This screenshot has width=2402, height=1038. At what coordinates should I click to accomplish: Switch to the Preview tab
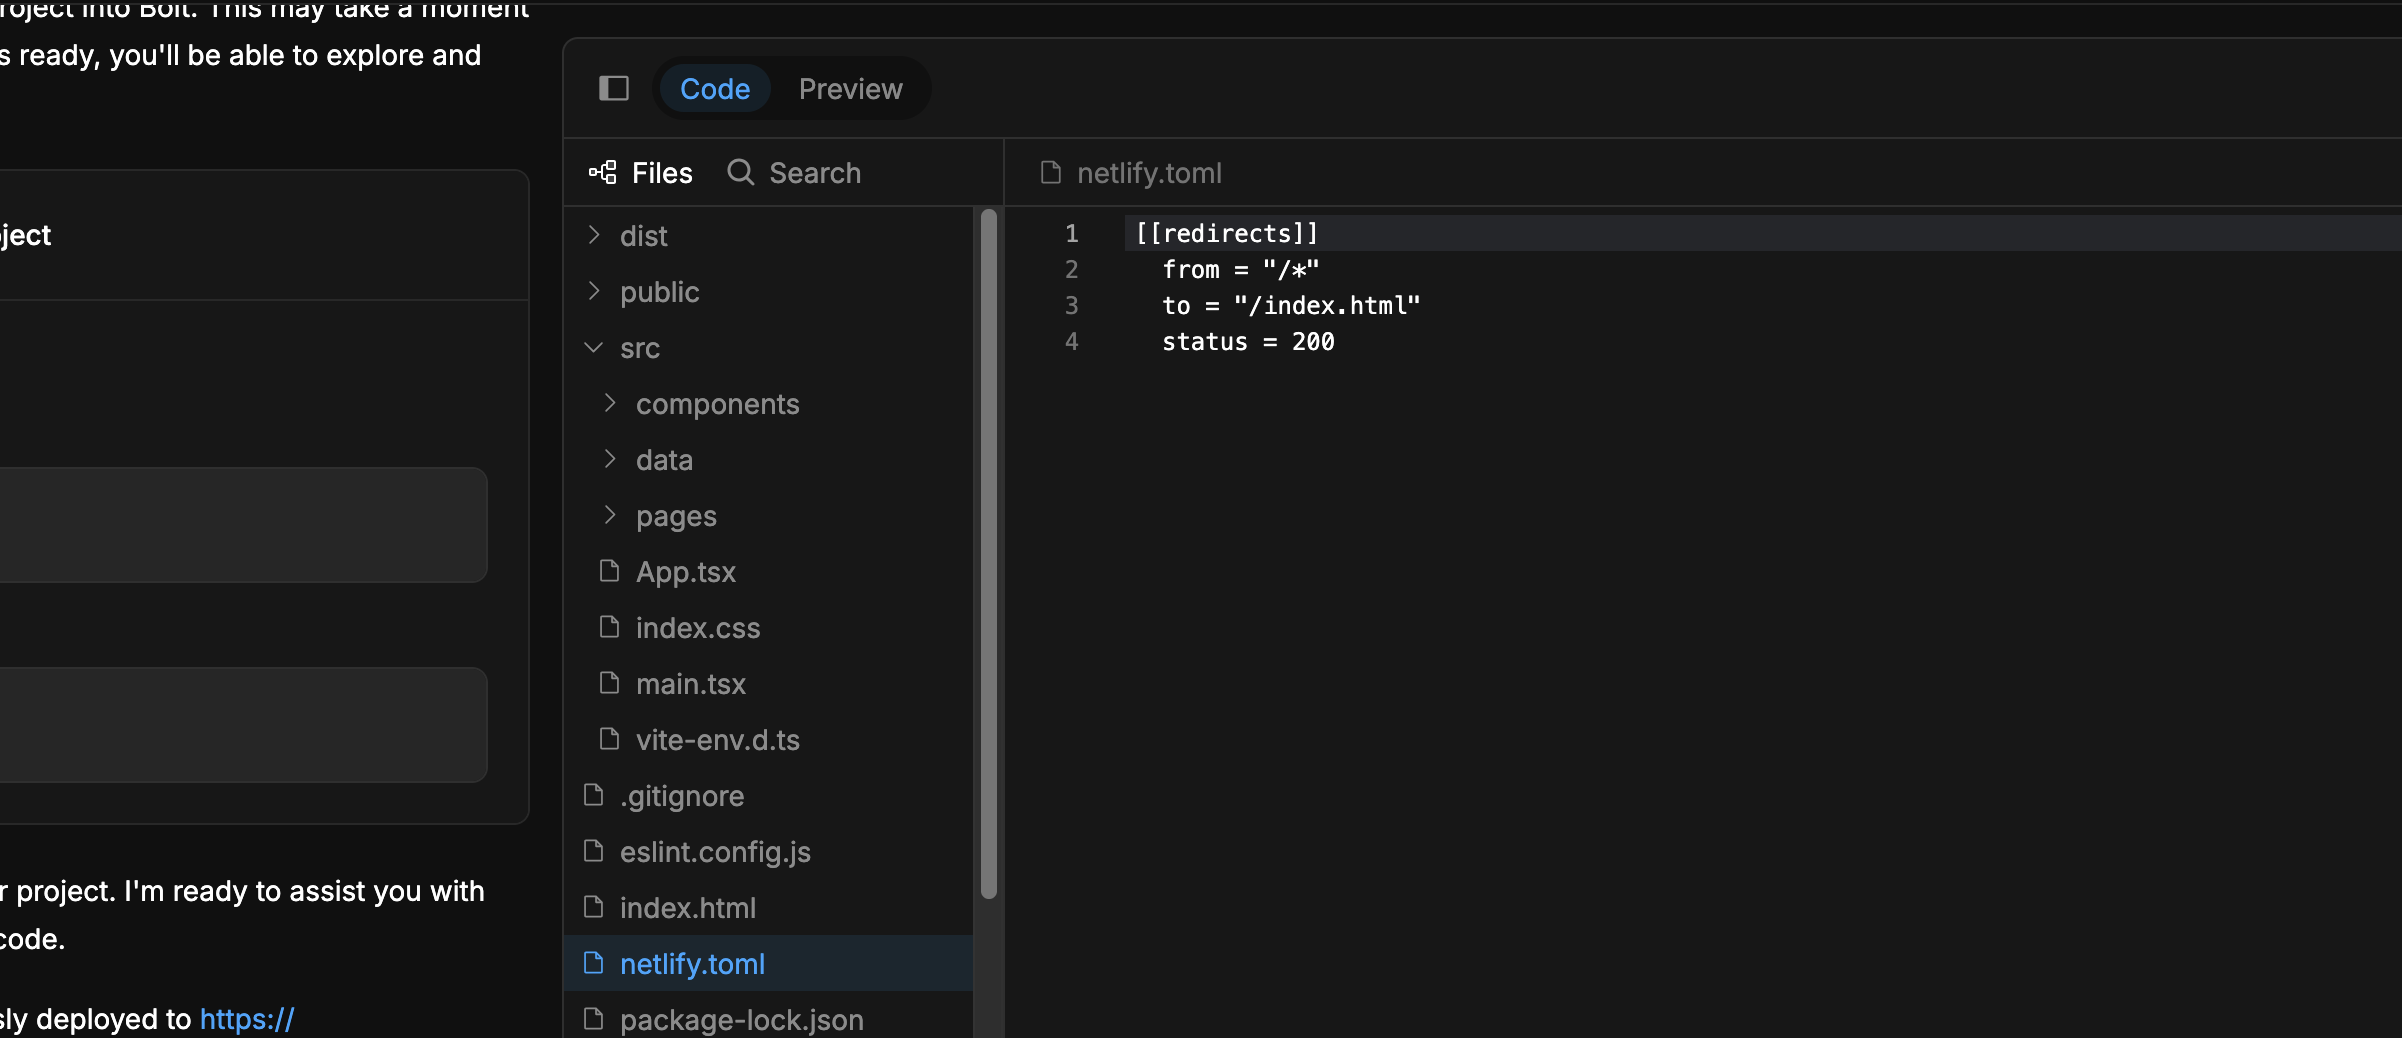(x=850, y=89)
